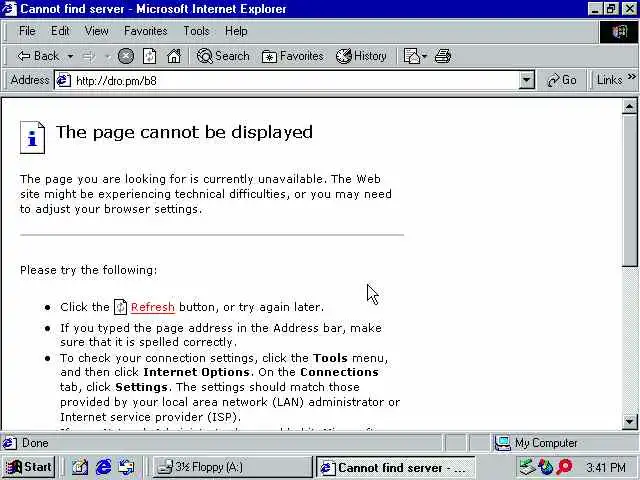The width and height of the screenshot is (640, 480).
Task: Click the globe system tray icon
Action: tap(546, 467)
